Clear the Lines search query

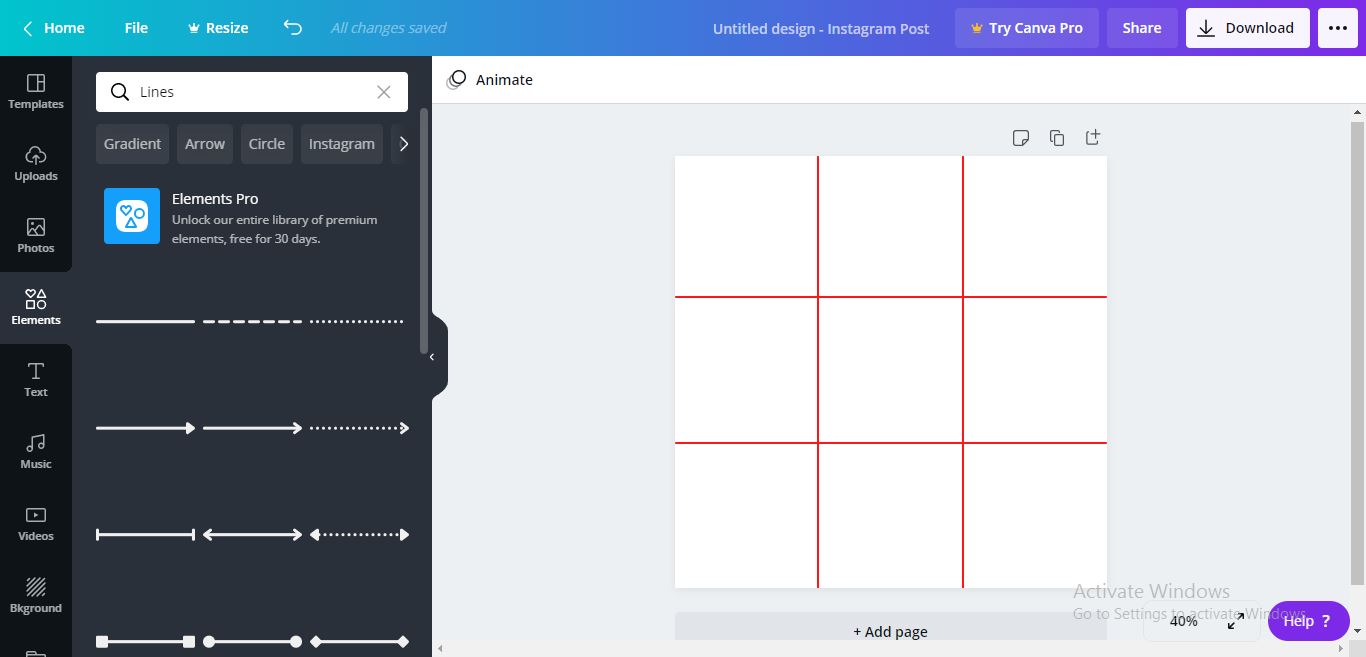click(384, 91)
